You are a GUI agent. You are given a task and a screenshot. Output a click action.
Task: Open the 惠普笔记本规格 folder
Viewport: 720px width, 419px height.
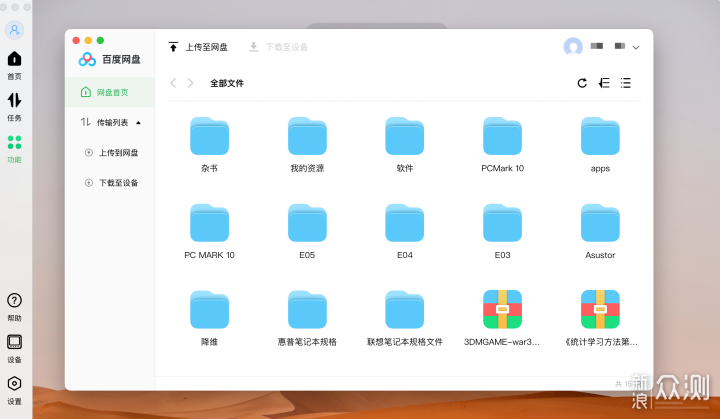pos(307,310)
